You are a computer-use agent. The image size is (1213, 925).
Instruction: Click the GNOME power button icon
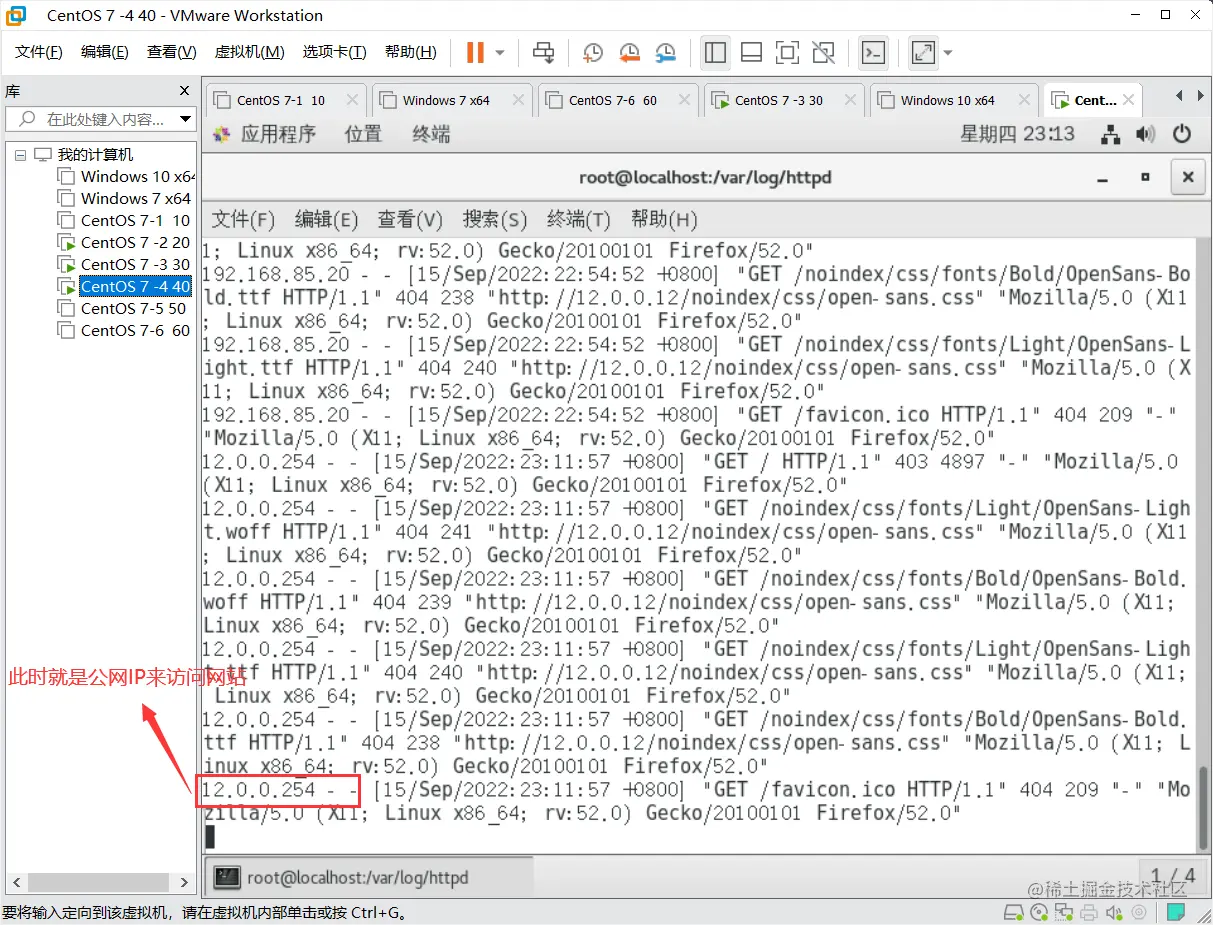pyautogui.click(x=1182, y=134)
